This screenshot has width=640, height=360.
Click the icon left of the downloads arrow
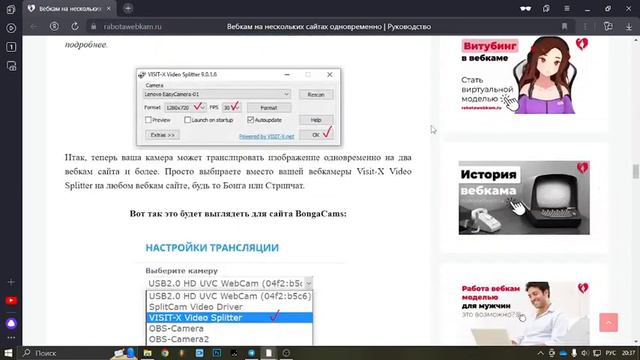608,27
